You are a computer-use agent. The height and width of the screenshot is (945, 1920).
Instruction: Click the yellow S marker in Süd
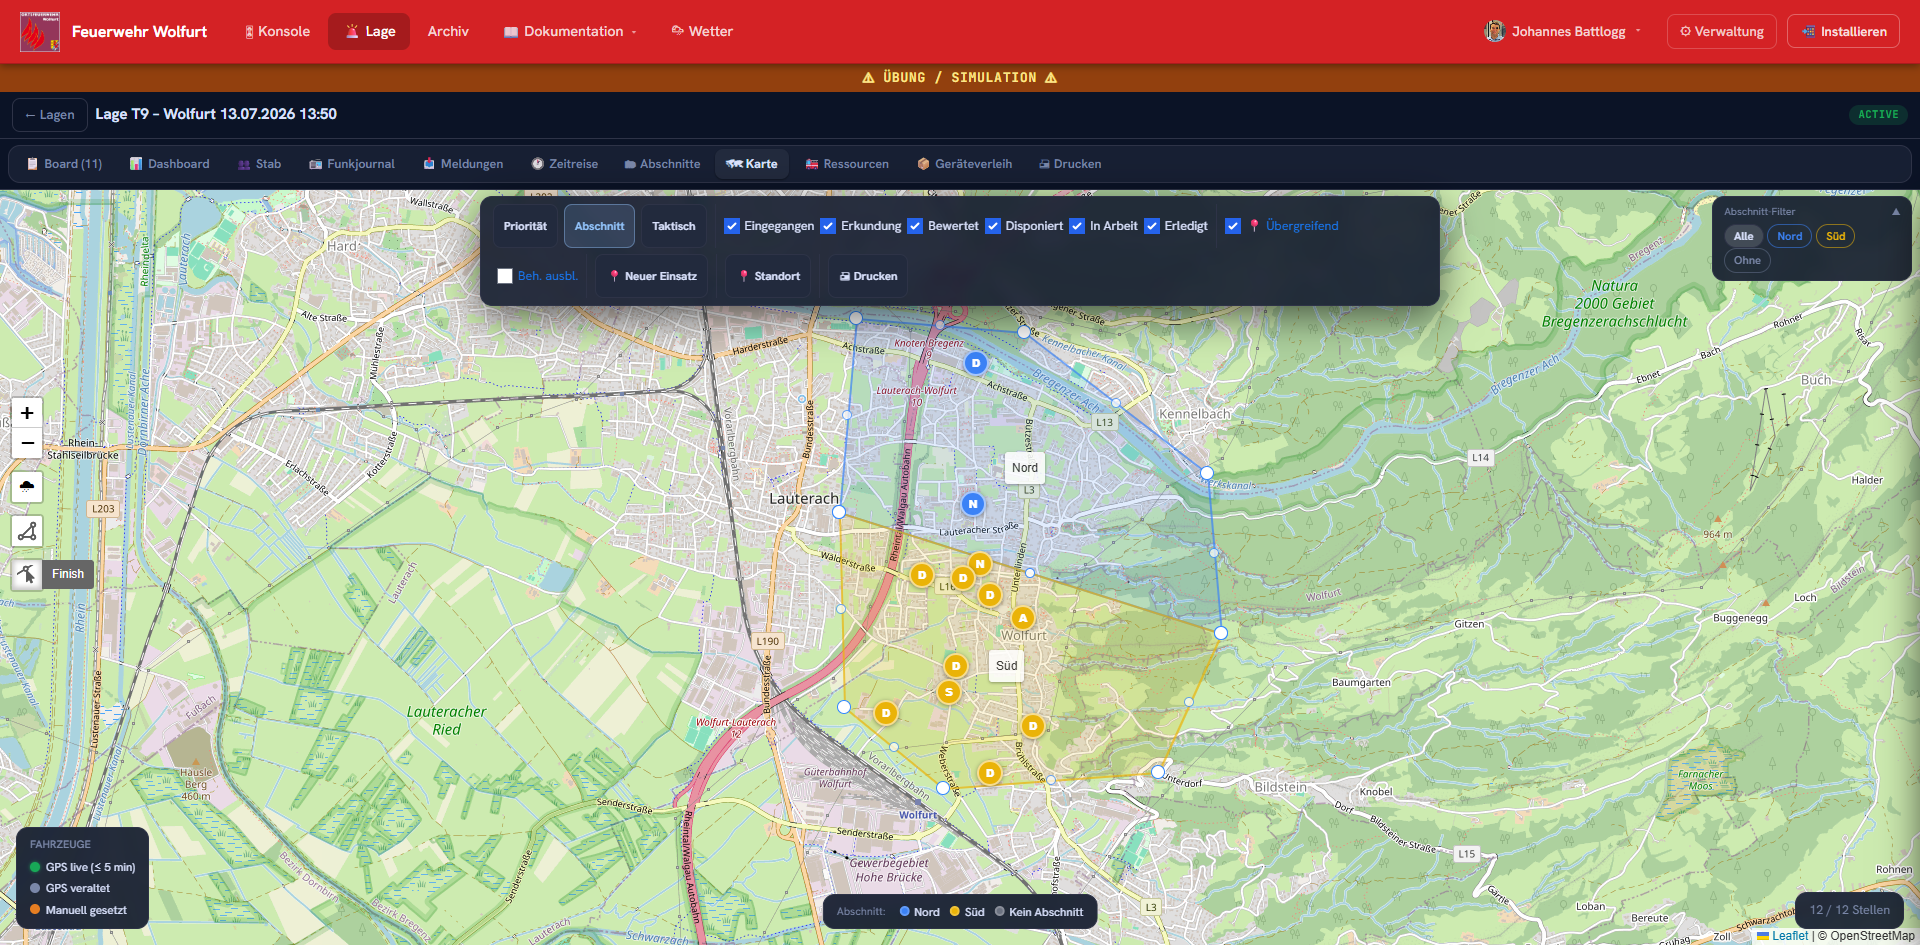tap(949, 691)
